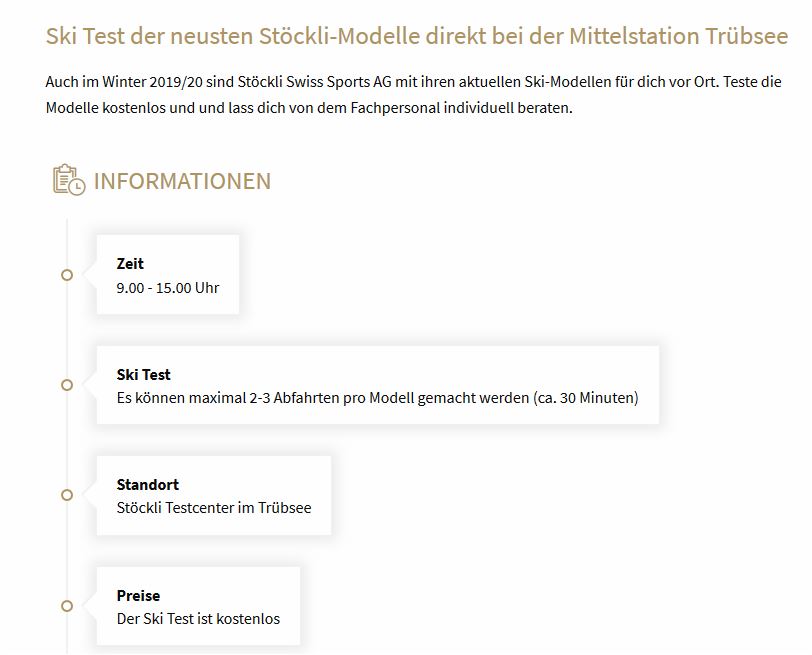Click the timeline circle beside Ski Test
Screen dimensions: 812x655
67,385
